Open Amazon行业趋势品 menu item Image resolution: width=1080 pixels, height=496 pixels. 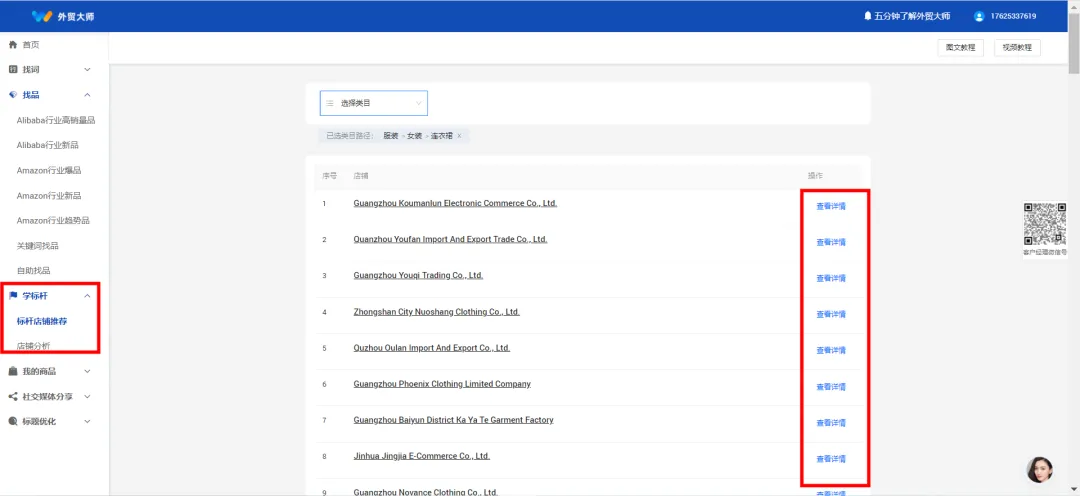pyautogui.click(x=53, y=220)
